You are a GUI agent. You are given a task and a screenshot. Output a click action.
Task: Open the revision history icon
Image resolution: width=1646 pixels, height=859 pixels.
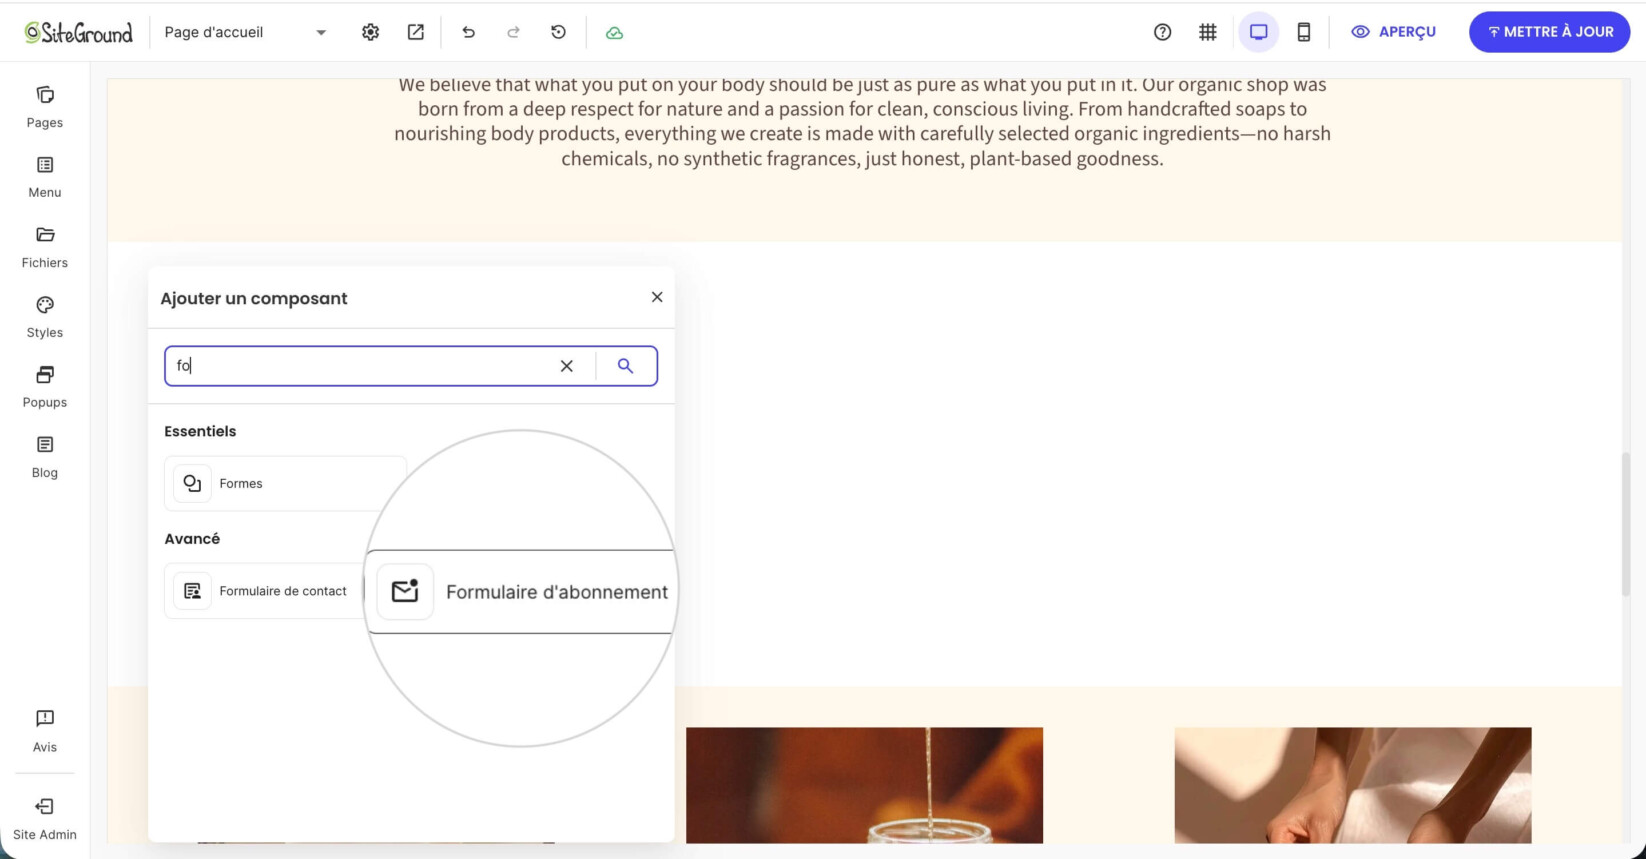click(558, 32)
